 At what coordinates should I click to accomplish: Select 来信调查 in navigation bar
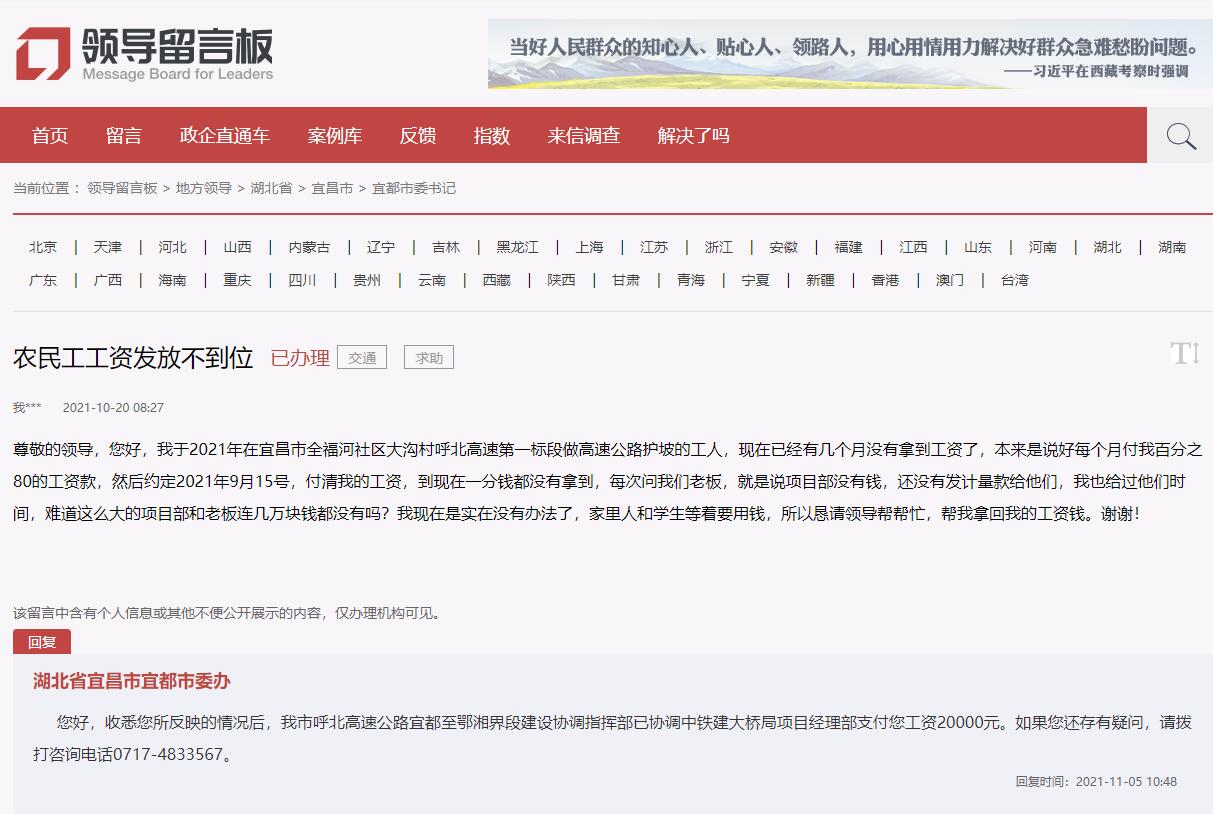[584, 136]
